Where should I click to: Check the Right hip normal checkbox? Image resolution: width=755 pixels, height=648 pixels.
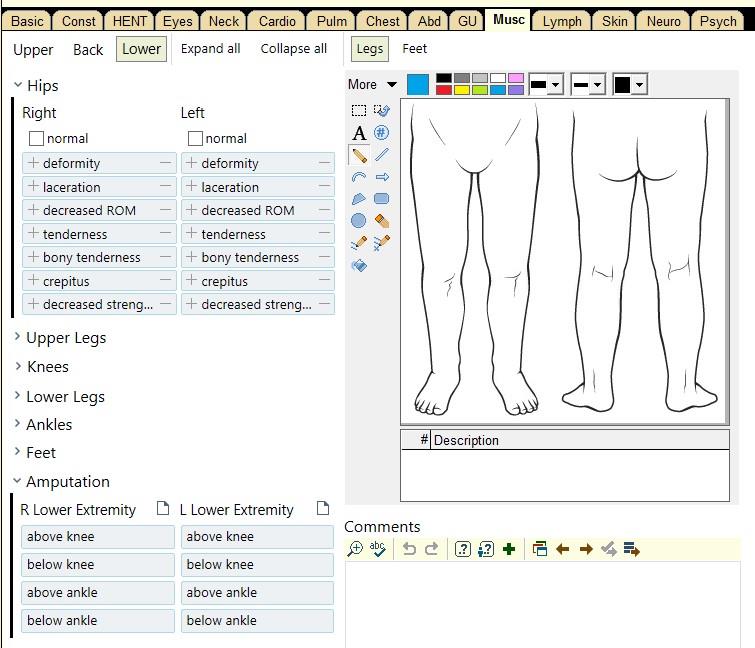tap(37, 139)
